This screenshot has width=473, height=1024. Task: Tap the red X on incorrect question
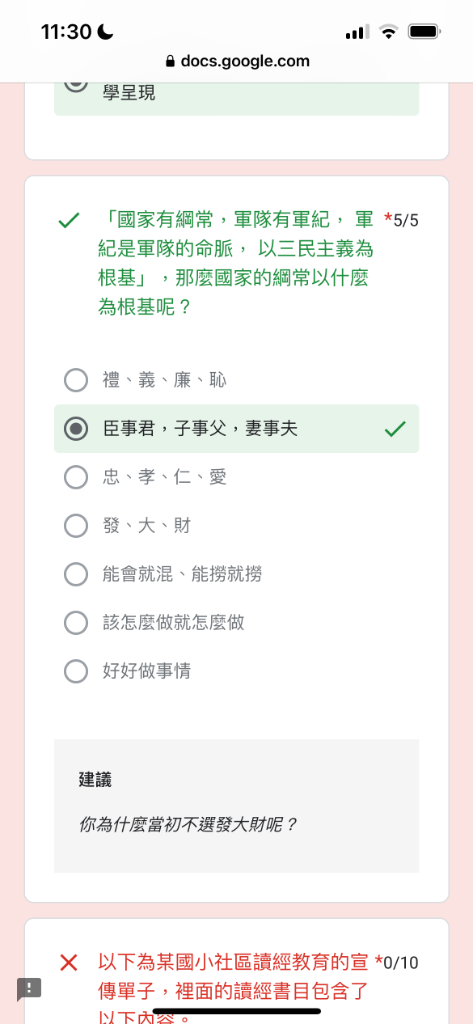pyautogui.click(x=69, y=962)
